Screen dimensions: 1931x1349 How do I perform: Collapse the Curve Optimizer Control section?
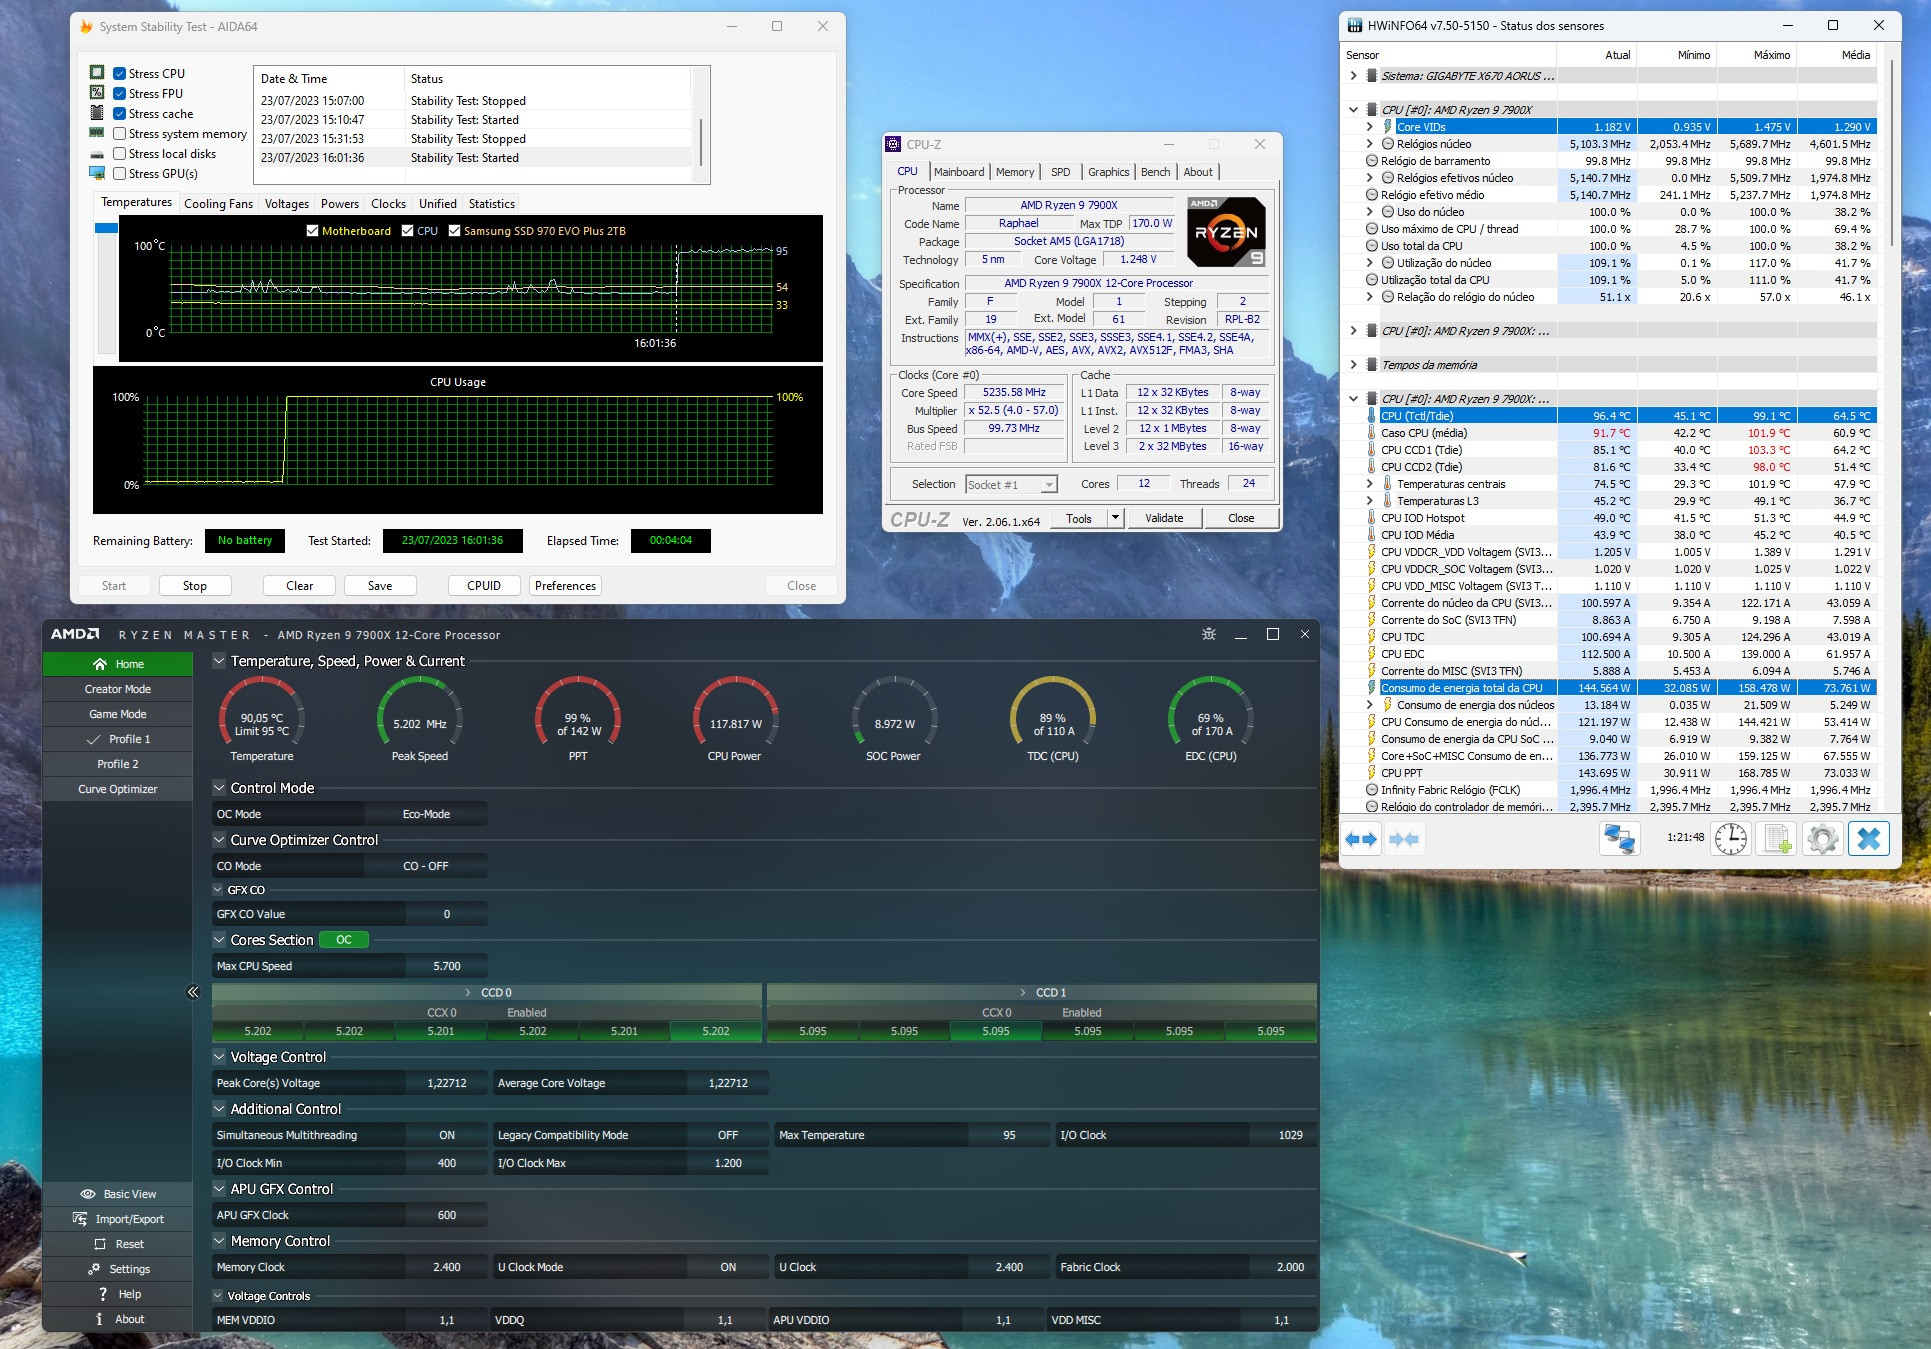[x=219, y=840]
